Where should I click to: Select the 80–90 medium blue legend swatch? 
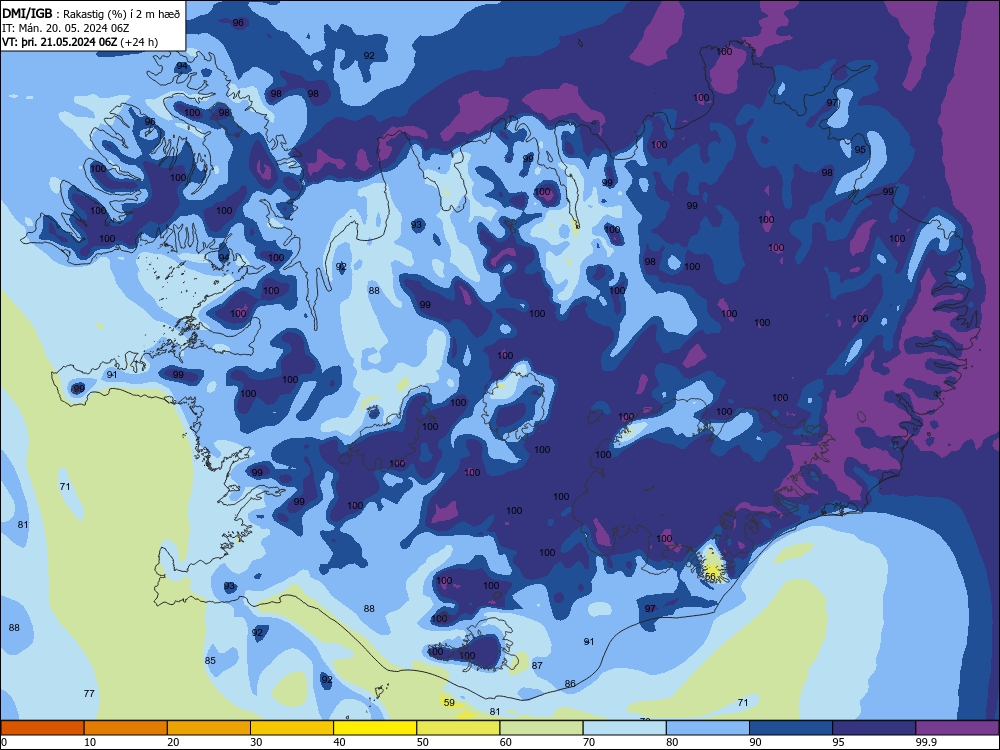(x=708, y=728)
